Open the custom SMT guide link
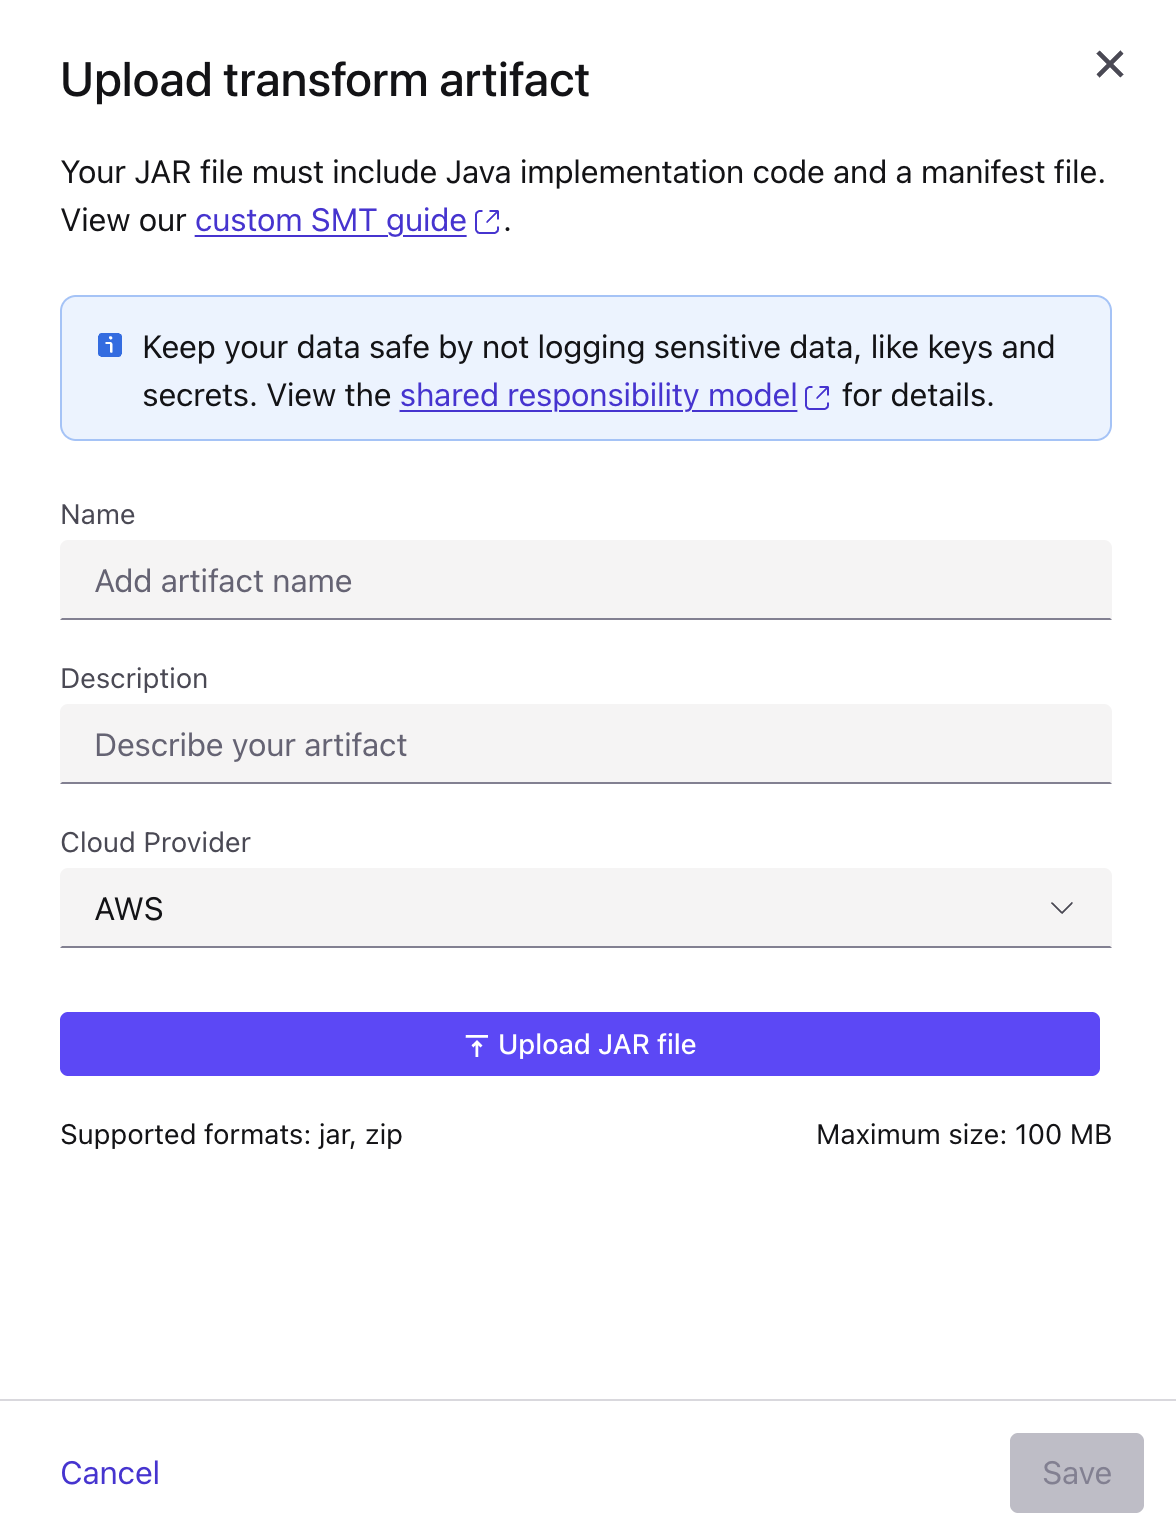This screenshot has width=1176, height=1532. click(x=331, y=220)
